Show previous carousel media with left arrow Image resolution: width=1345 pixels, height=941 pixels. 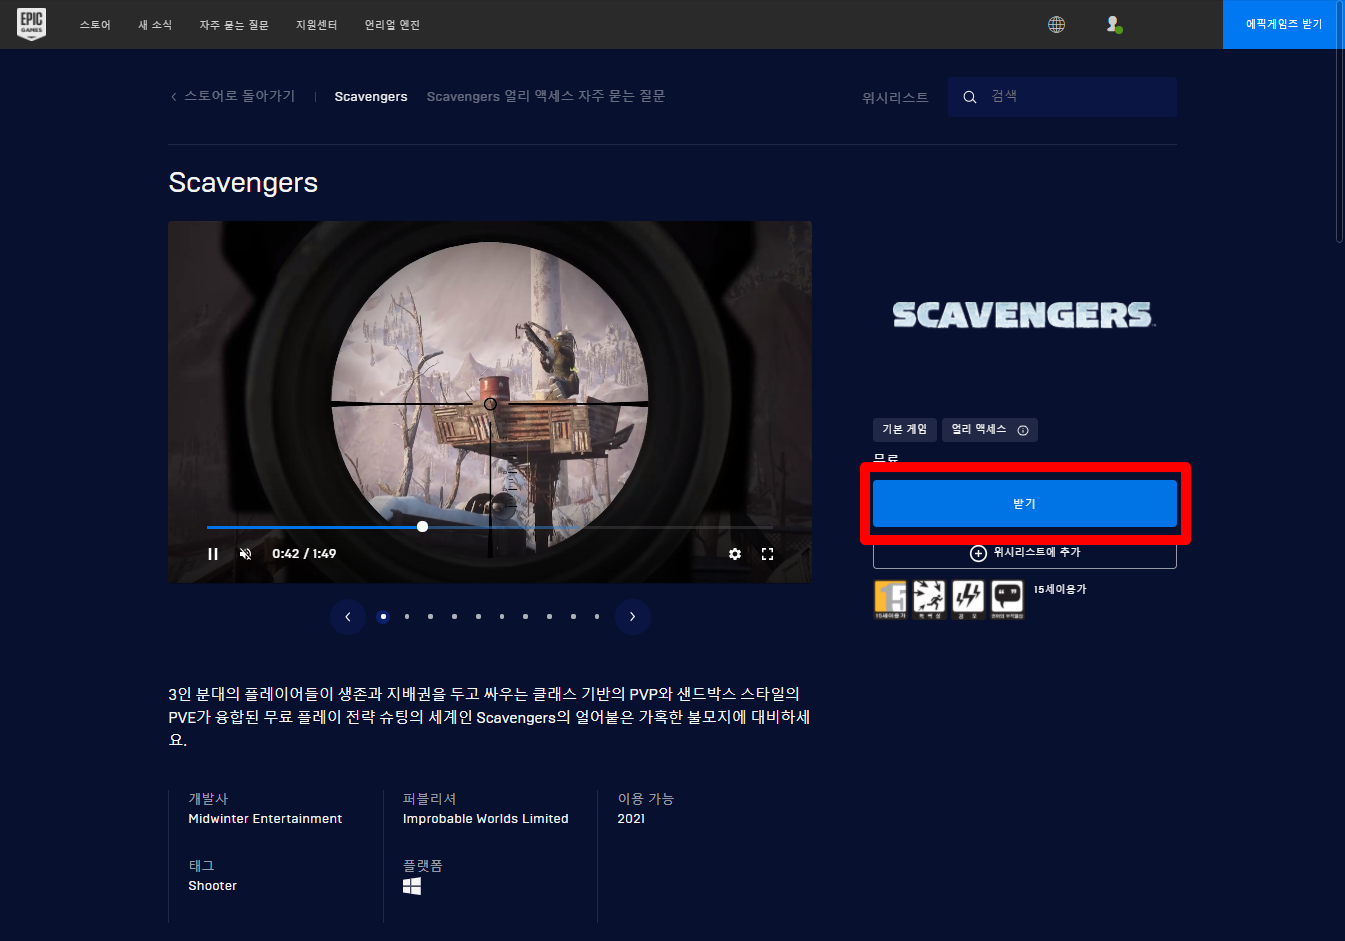click(348, 616)
